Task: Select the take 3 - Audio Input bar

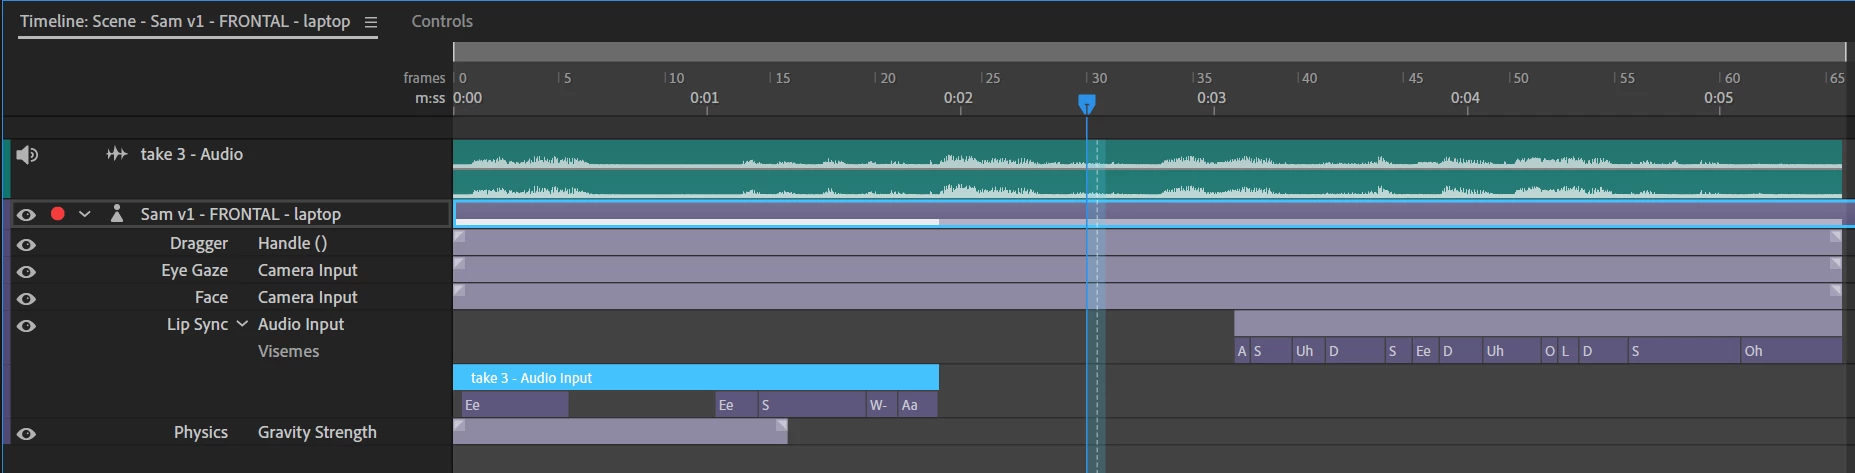Action: pos(696,377)
